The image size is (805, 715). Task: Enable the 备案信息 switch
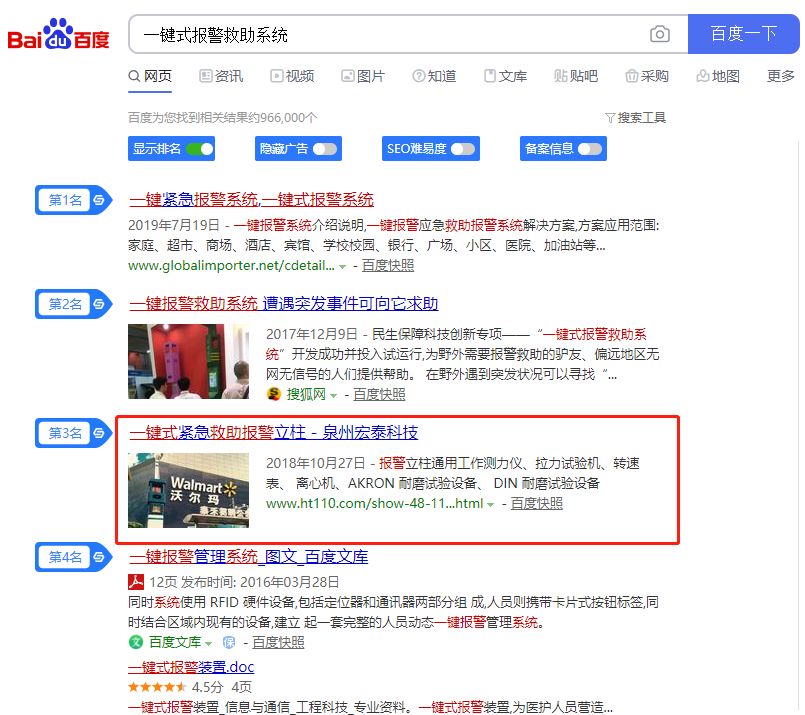click(590, 149)
